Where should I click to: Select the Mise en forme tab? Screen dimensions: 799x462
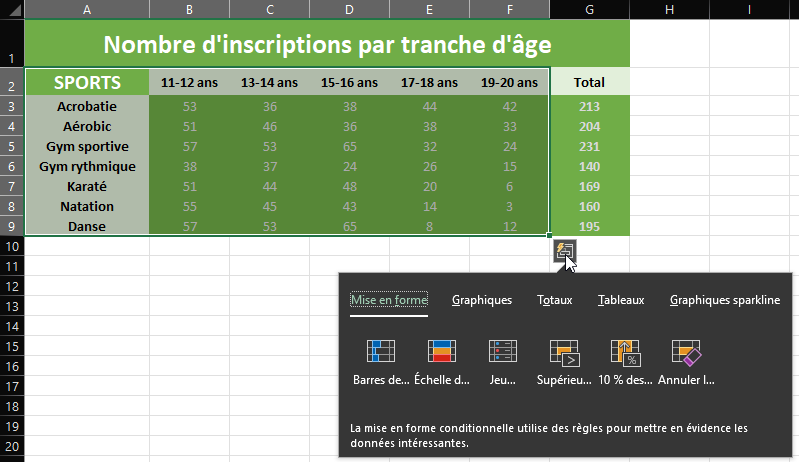click(389, 300)
